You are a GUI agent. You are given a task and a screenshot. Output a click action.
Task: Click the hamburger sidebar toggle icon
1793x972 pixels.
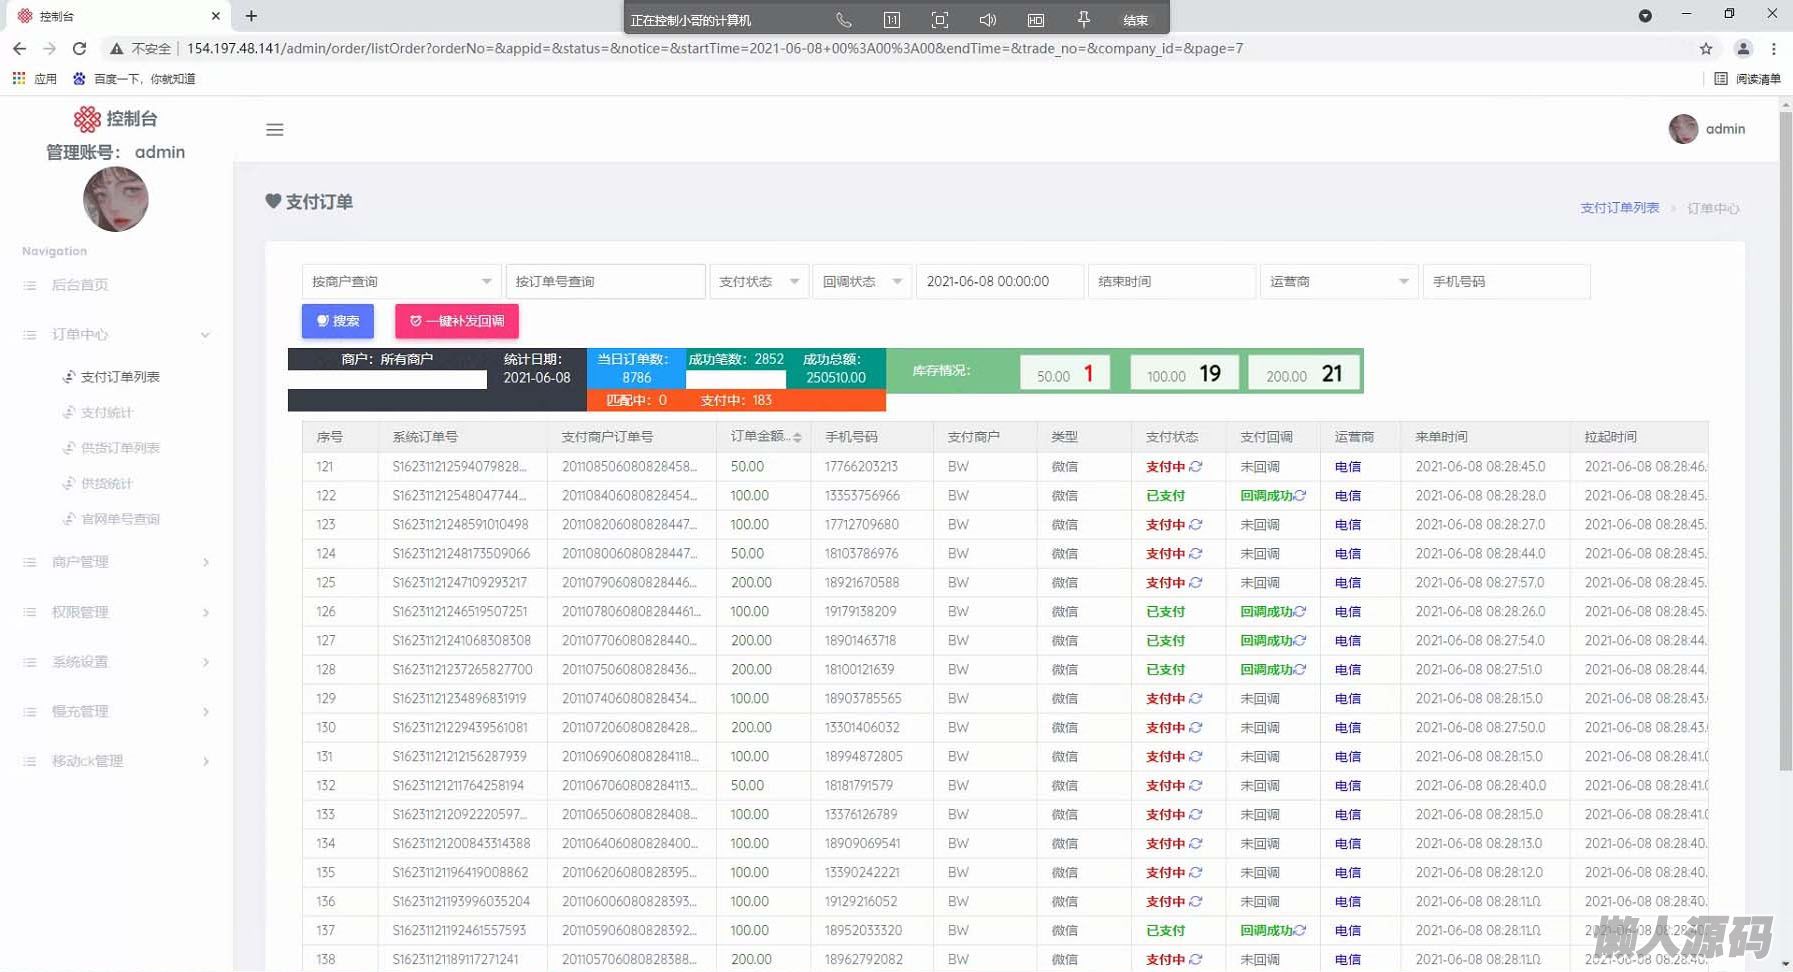pyautogui.click(x=274, y=130)
